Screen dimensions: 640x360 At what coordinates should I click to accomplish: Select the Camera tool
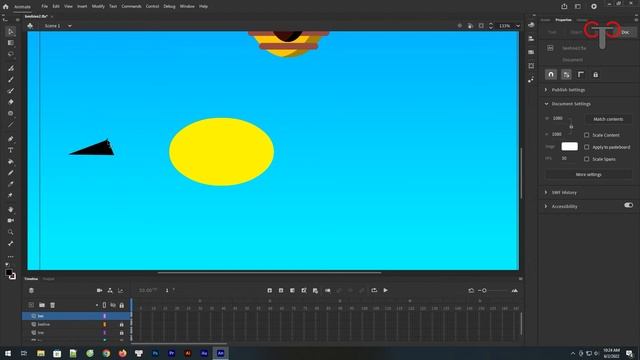[11, 220]
